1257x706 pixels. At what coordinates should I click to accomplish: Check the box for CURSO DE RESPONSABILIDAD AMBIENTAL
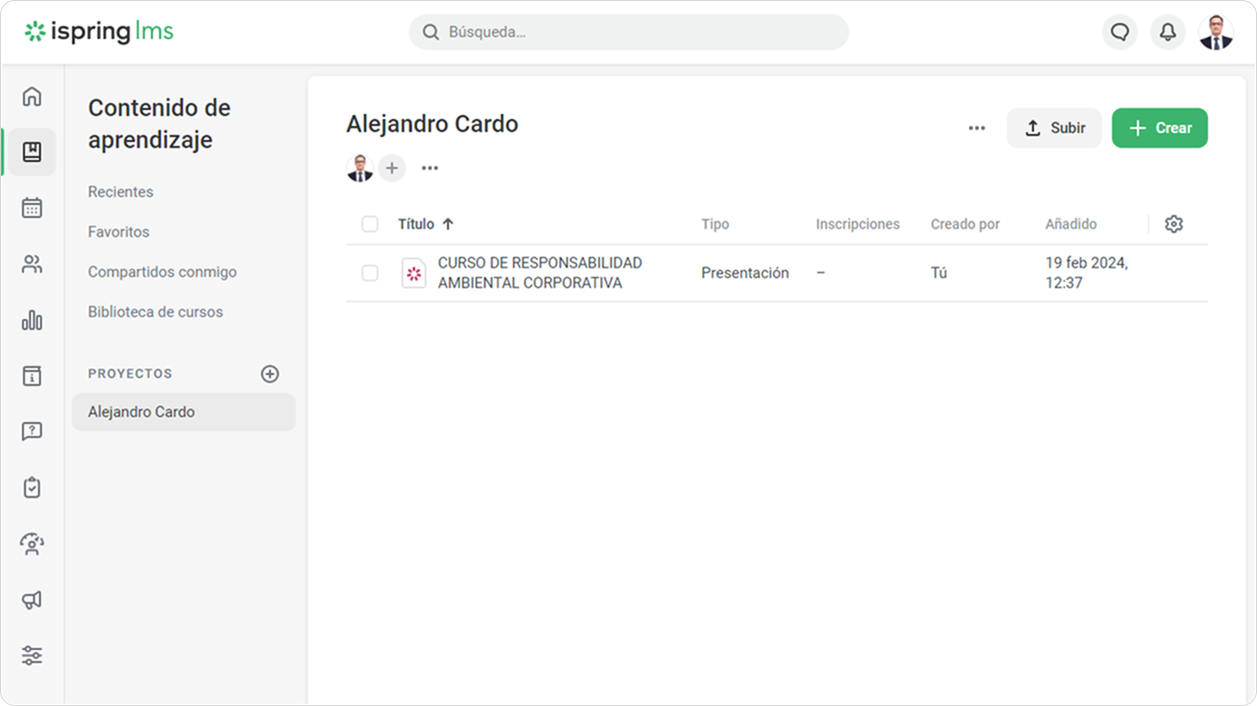click(x=370, y=273)
